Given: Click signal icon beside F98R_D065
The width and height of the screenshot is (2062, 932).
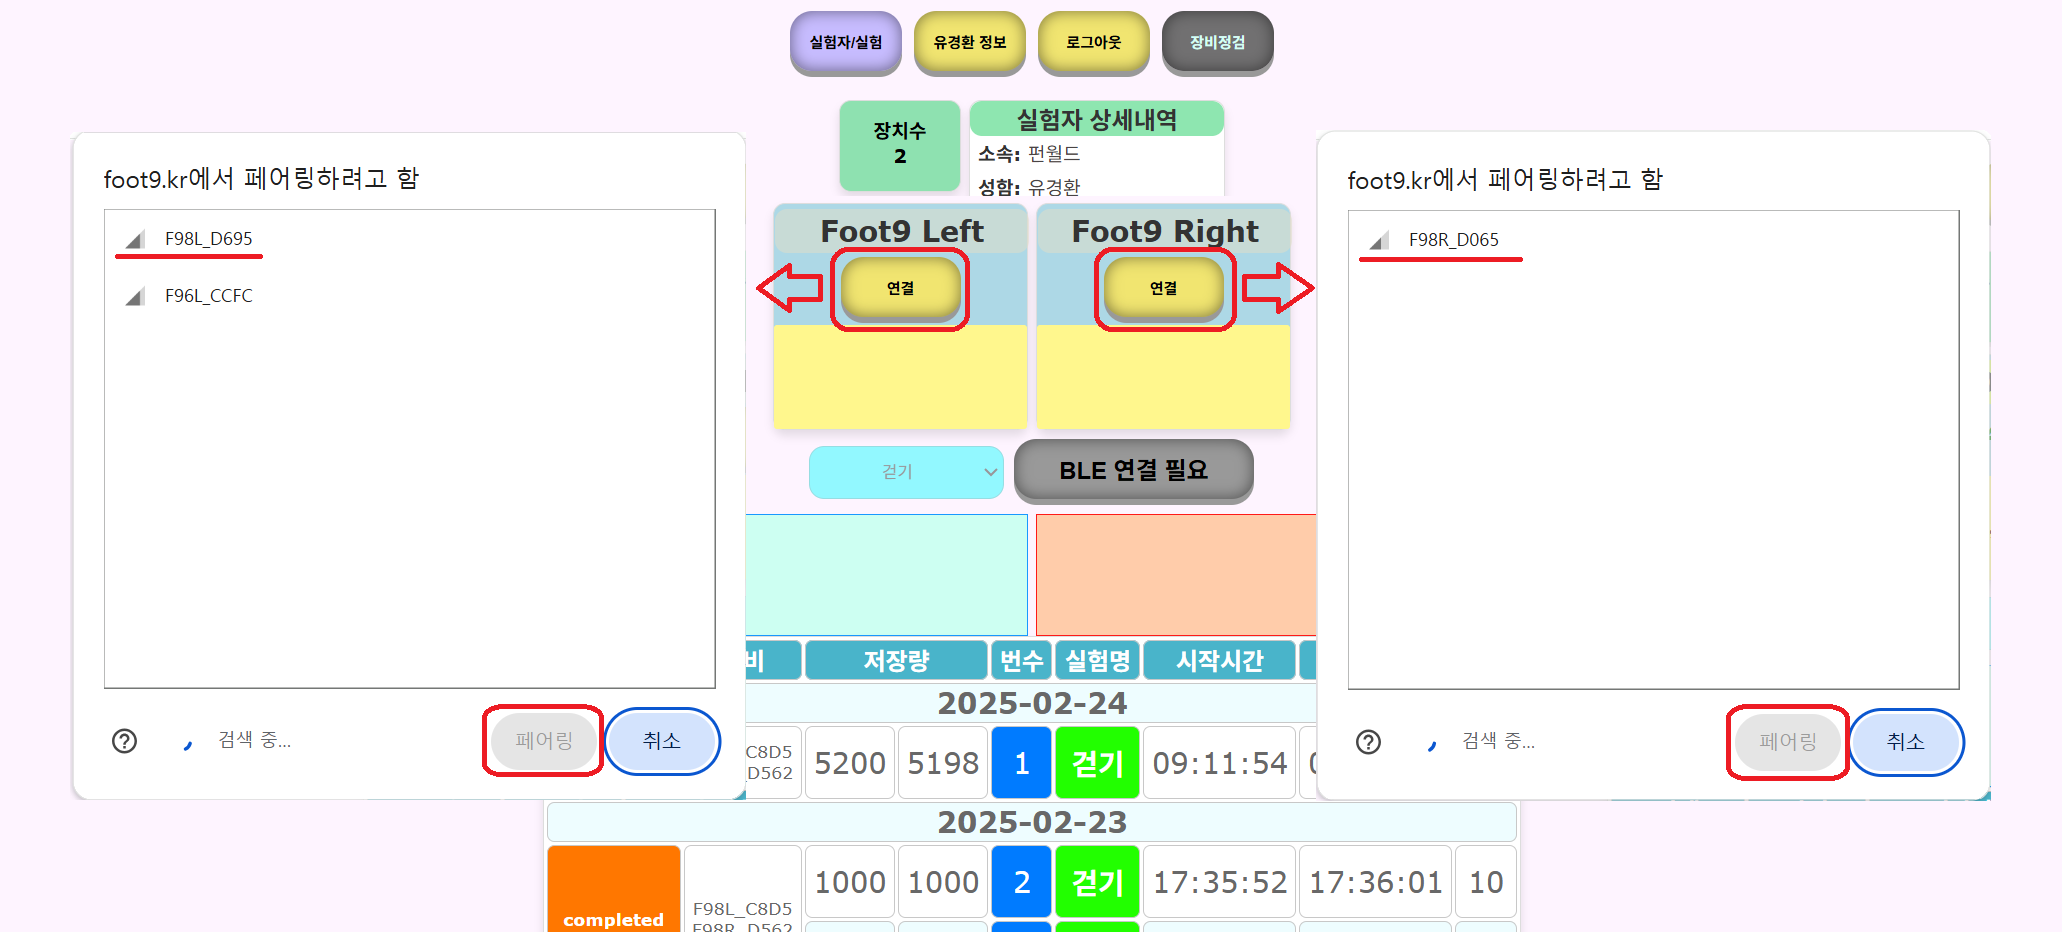Looking at the screenshot, I should click(1379, 241).
